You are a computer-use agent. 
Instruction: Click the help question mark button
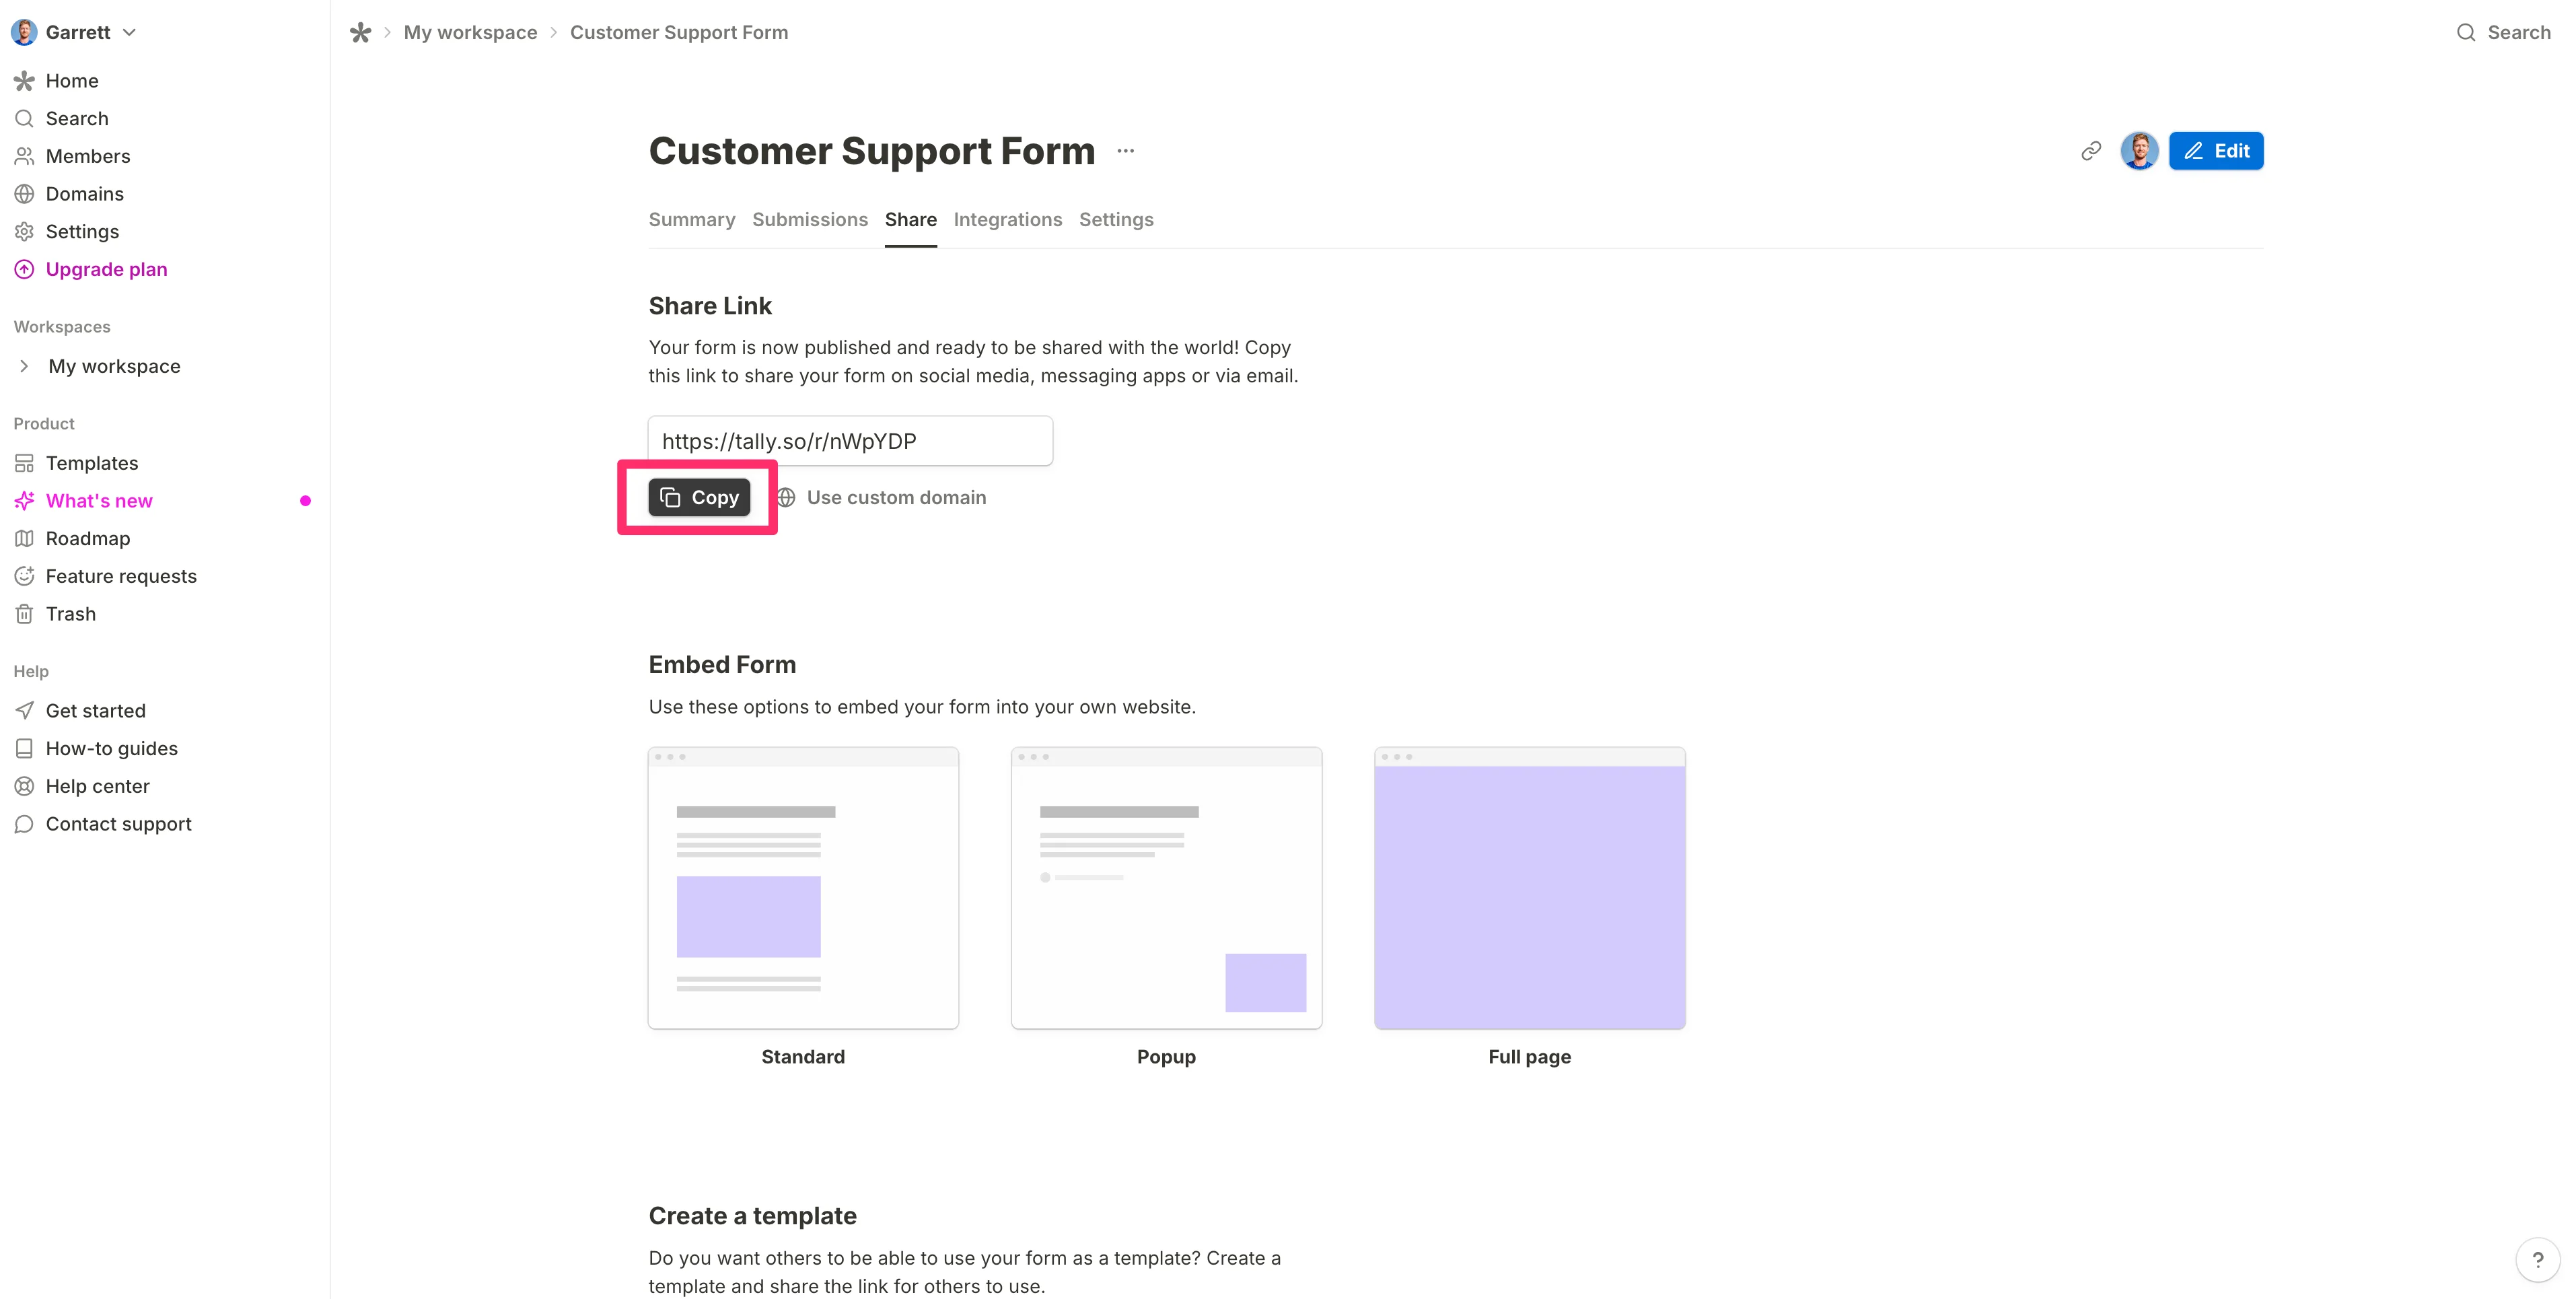coord(2537,1259)
